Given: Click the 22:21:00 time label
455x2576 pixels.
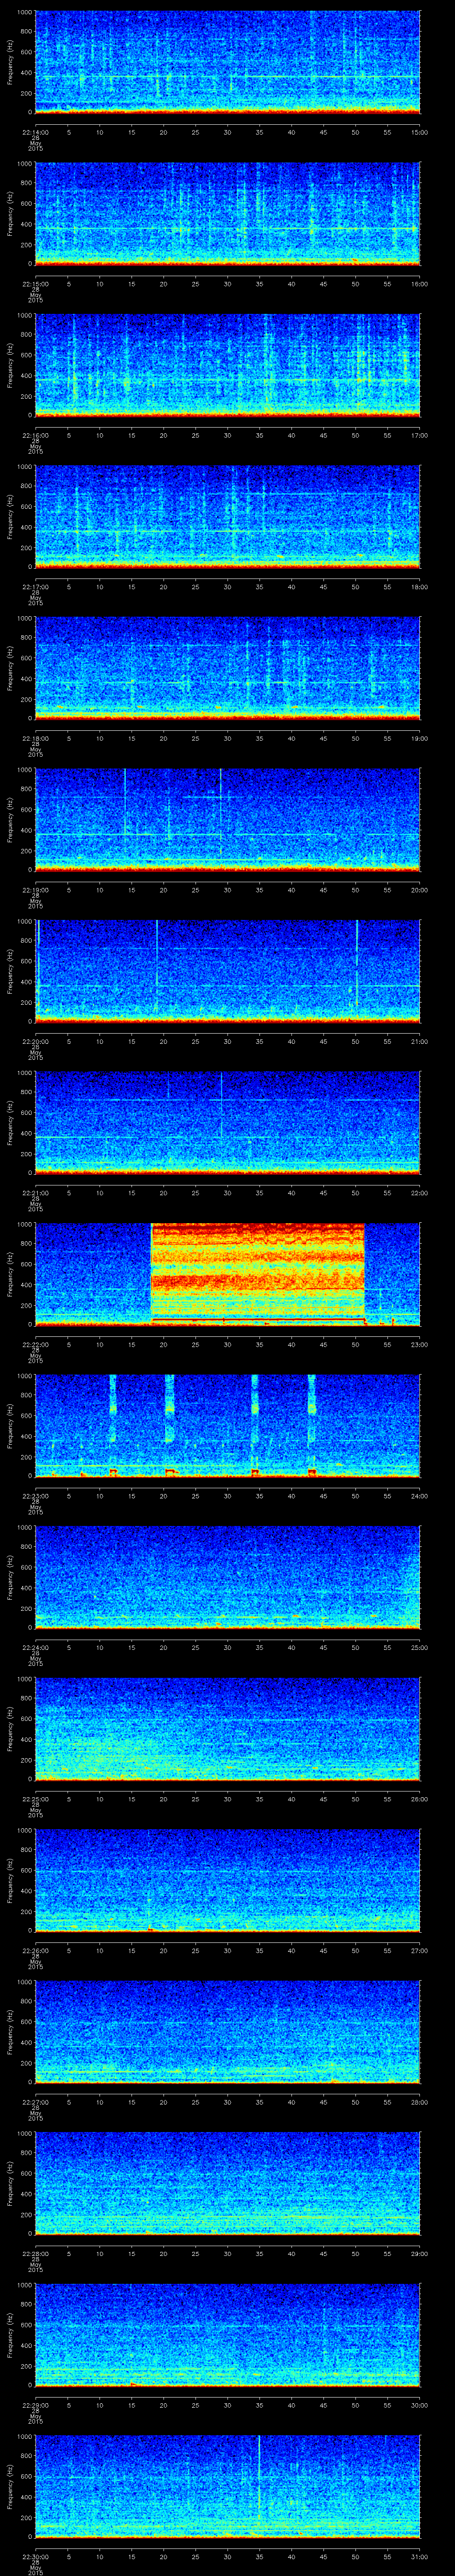Looking at the screenshot, I should pyautogui.click(x=35, y=1193).
